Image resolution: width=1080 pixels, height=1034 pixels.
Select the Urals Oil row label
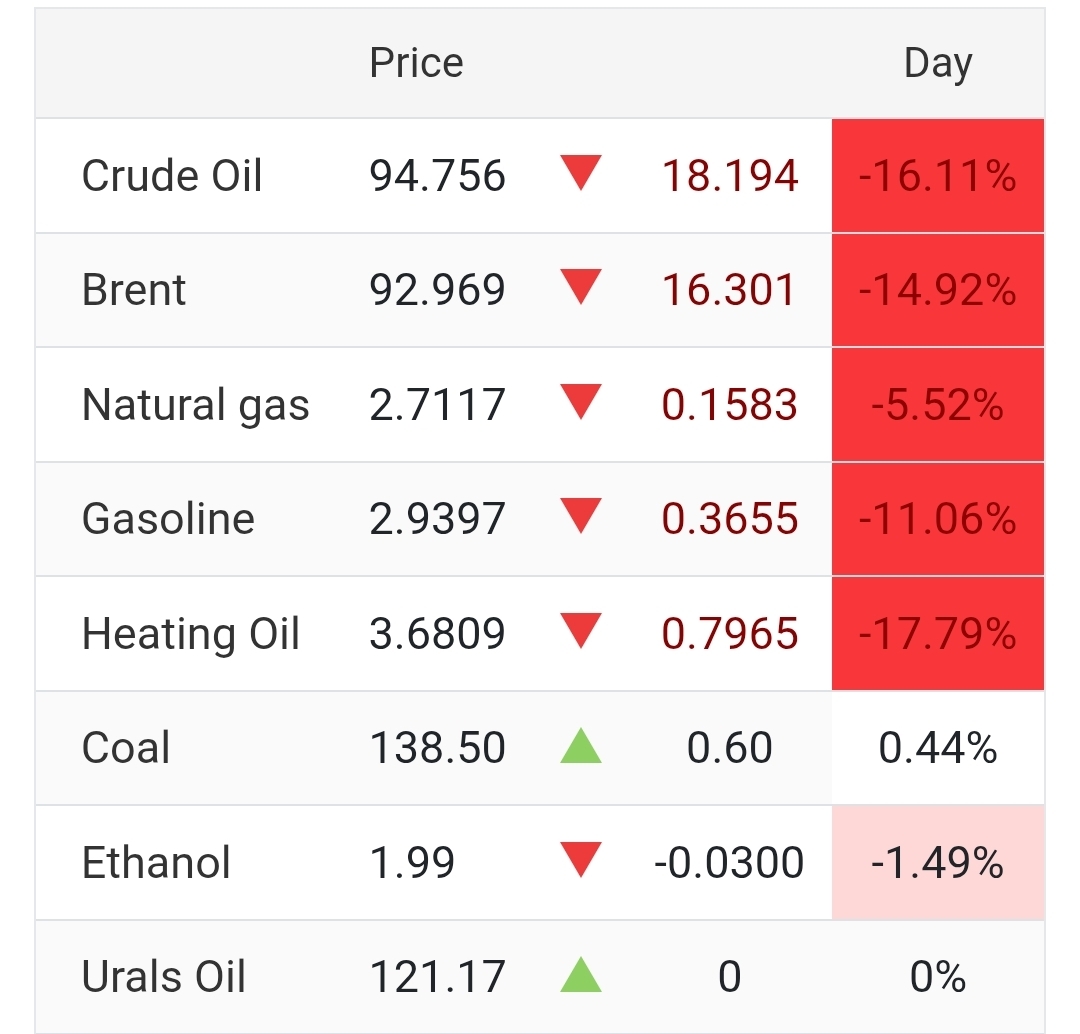coord(164,977)
